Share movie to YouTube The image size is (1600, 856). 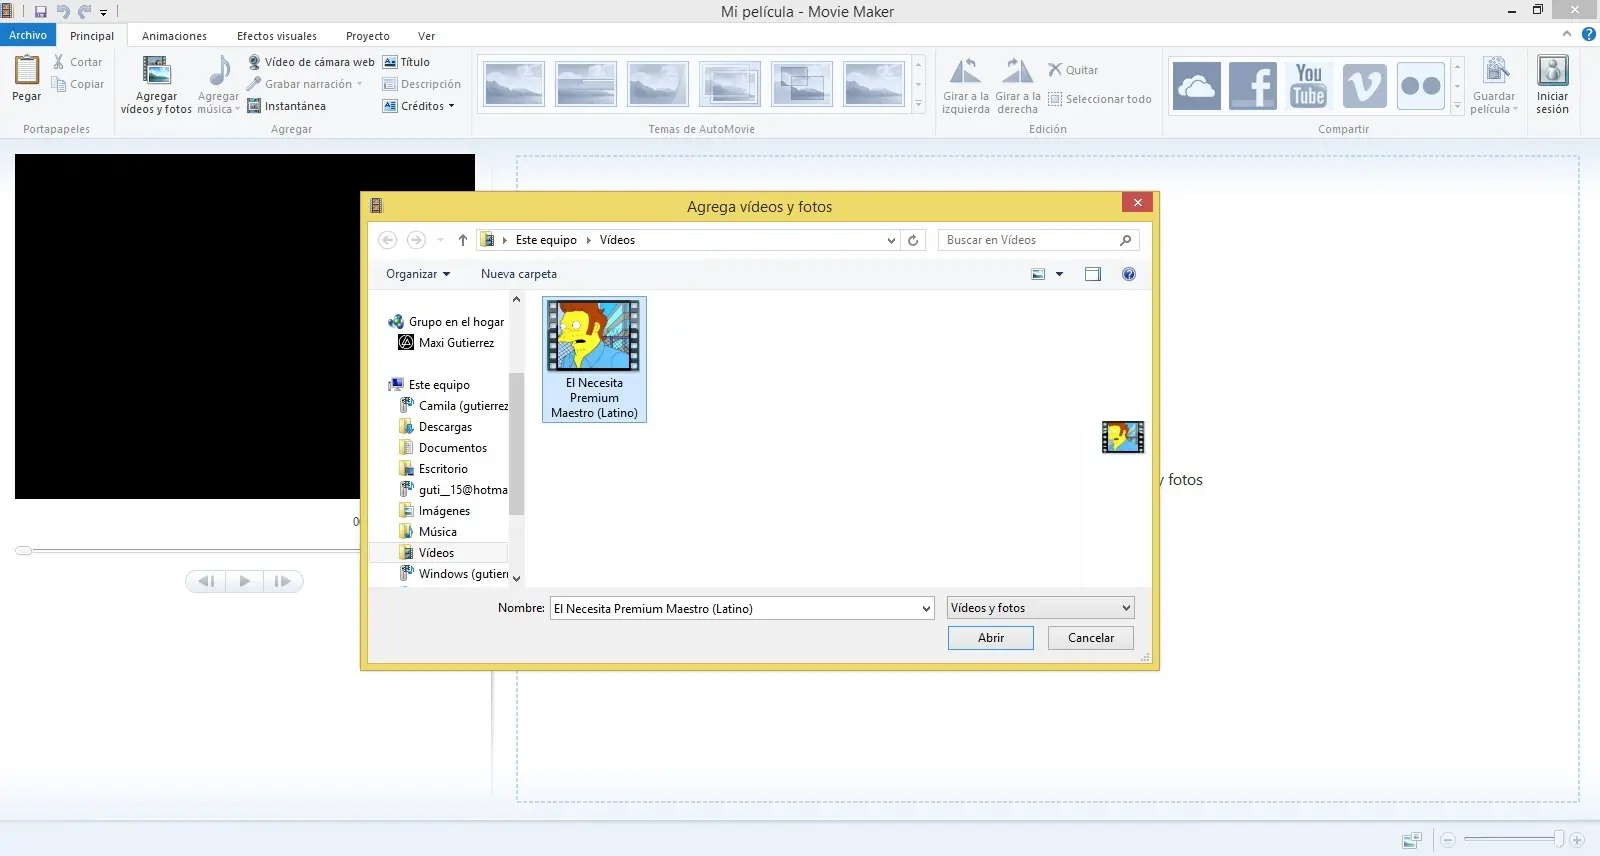click(1308, 85)
